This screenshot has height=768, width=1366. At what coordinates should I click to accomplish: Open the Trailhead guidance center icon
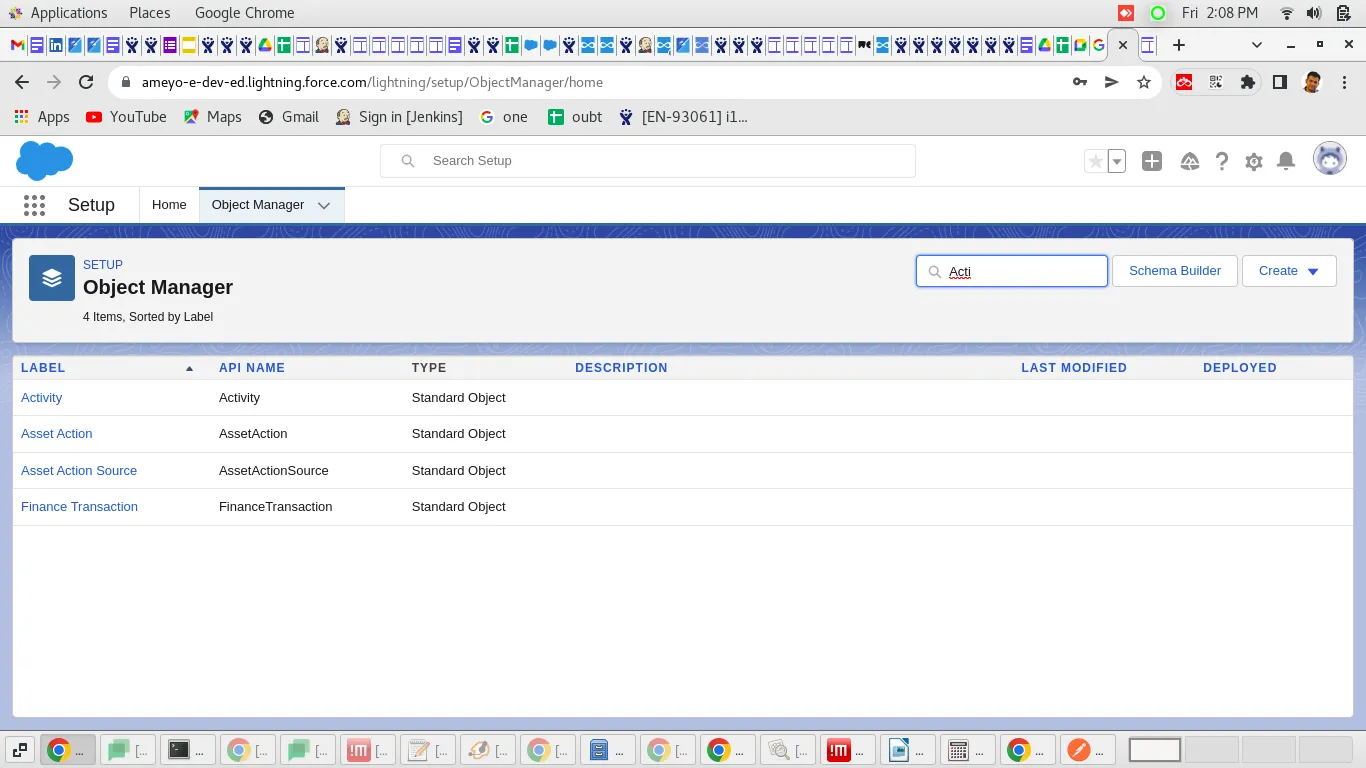pyautogui.click(x=1189, y=161)
